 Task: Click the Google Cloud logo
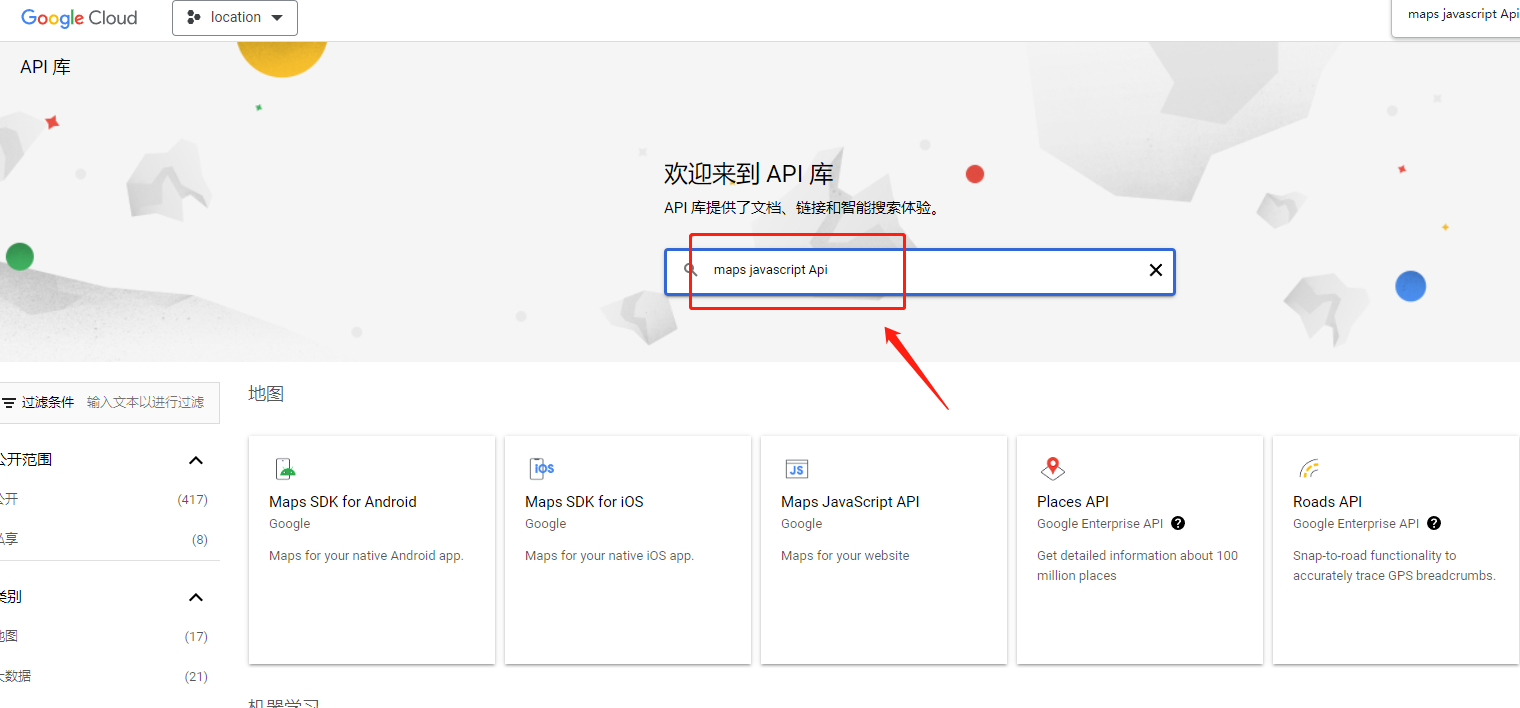coord(79,18)
